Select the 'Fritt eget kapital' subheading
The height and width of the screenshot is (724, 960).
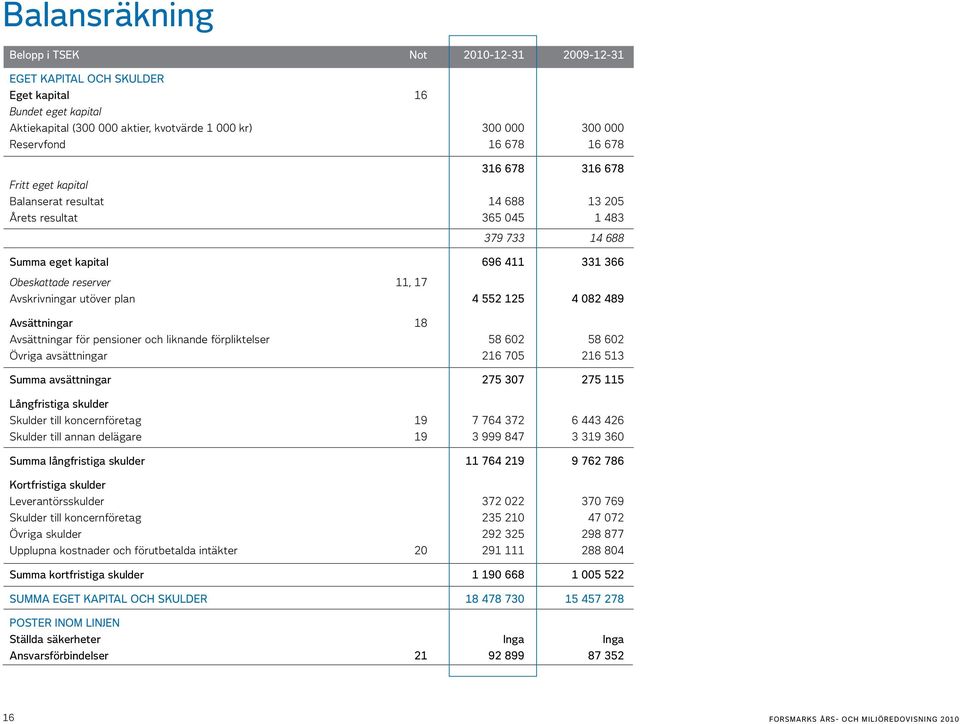[x=48, y=185]
